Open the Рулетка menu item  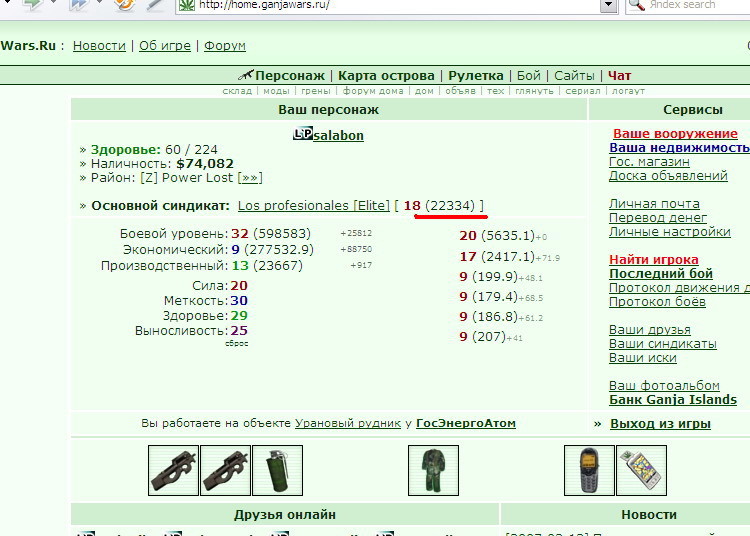point(475,76)
